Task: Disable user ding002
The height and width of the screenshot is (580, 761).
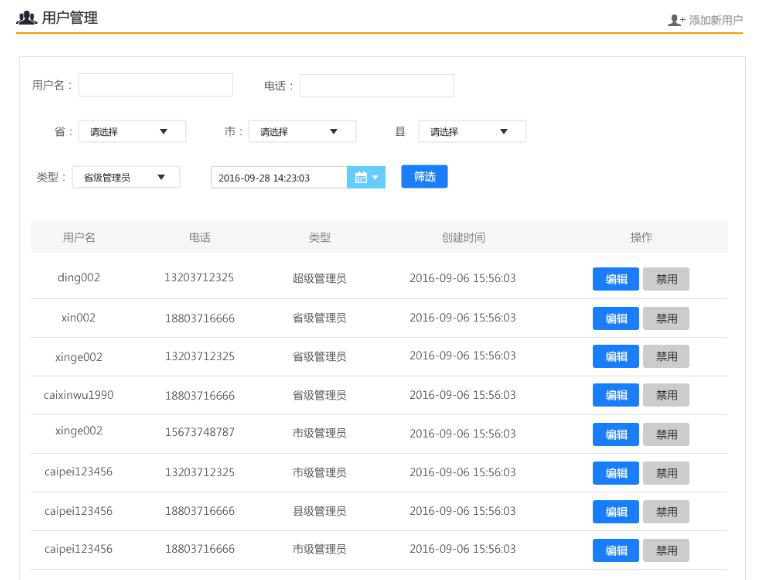Action: click(x=666, y=279)
